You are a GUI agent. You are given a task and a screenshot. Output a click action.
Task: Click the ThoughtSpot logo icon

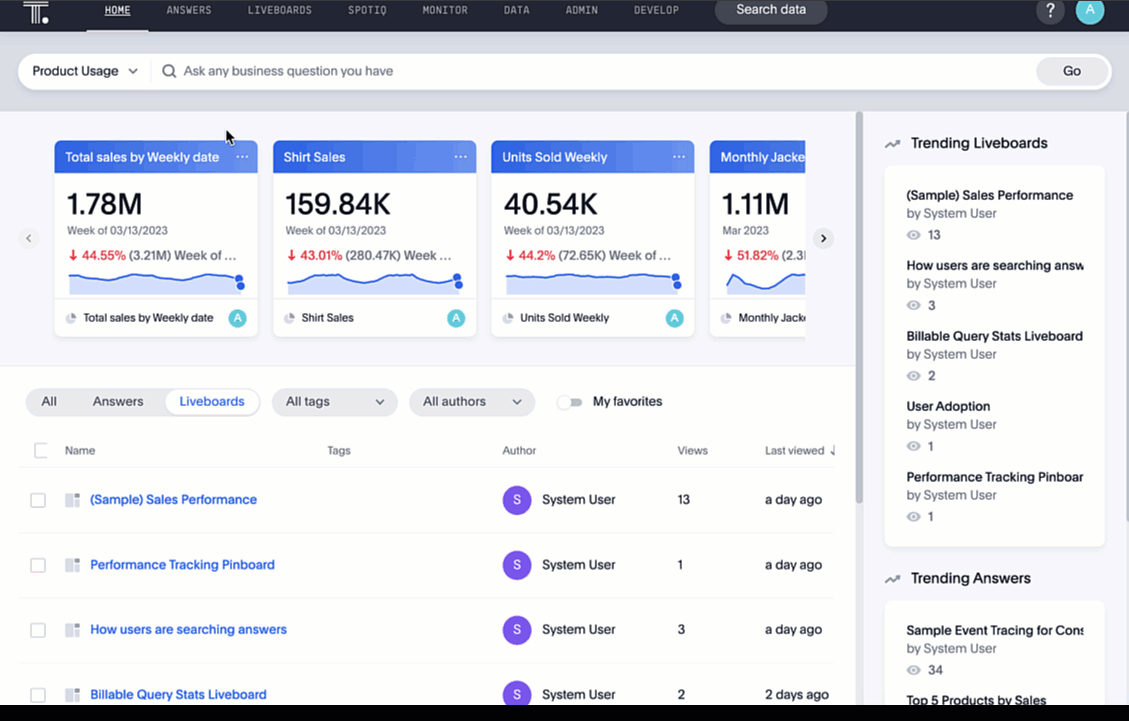(36, 13)
